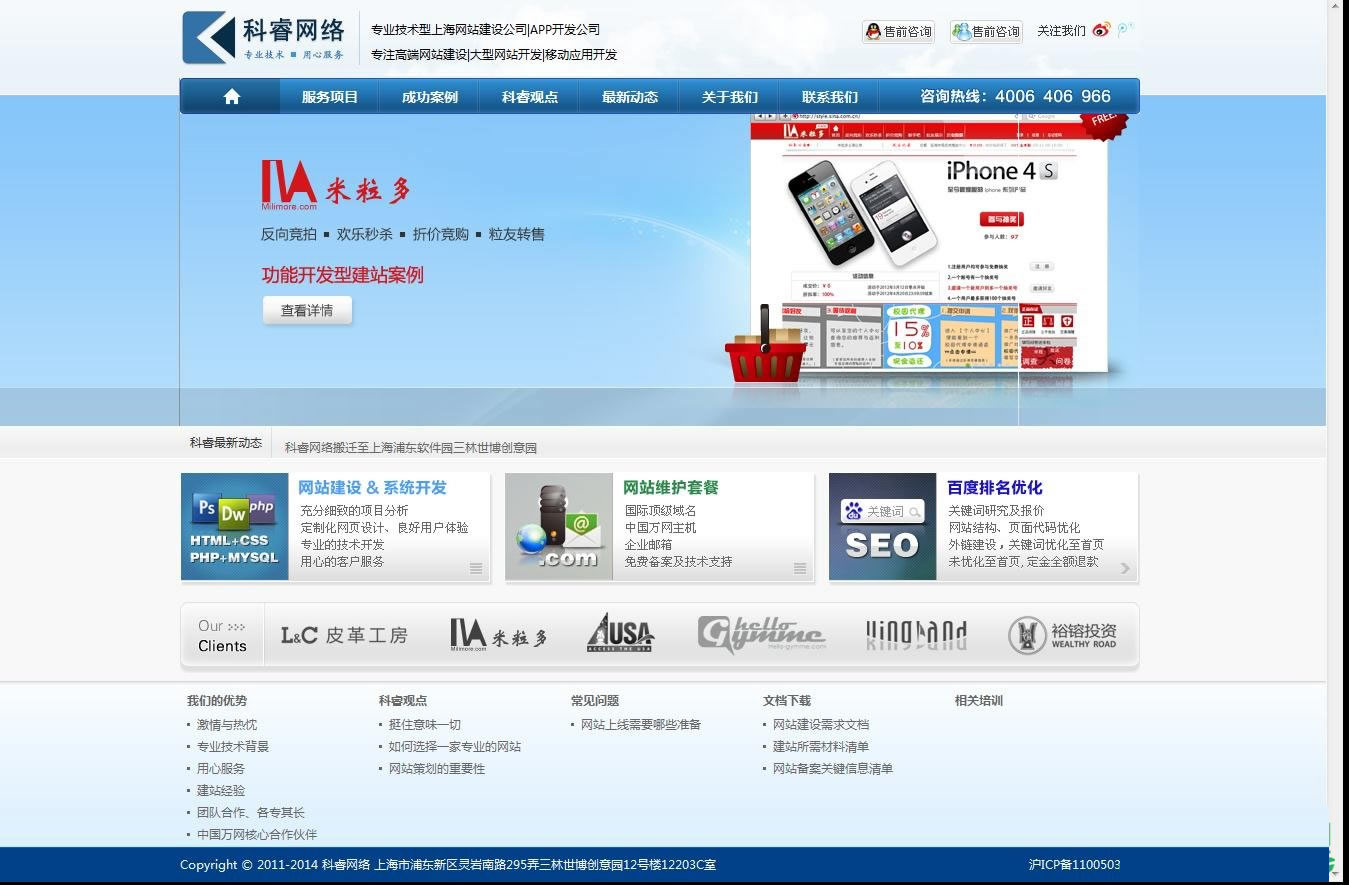Click the 沪ICP备1100503 footer link
1349x885 pixels.
tap(1074, 864)
